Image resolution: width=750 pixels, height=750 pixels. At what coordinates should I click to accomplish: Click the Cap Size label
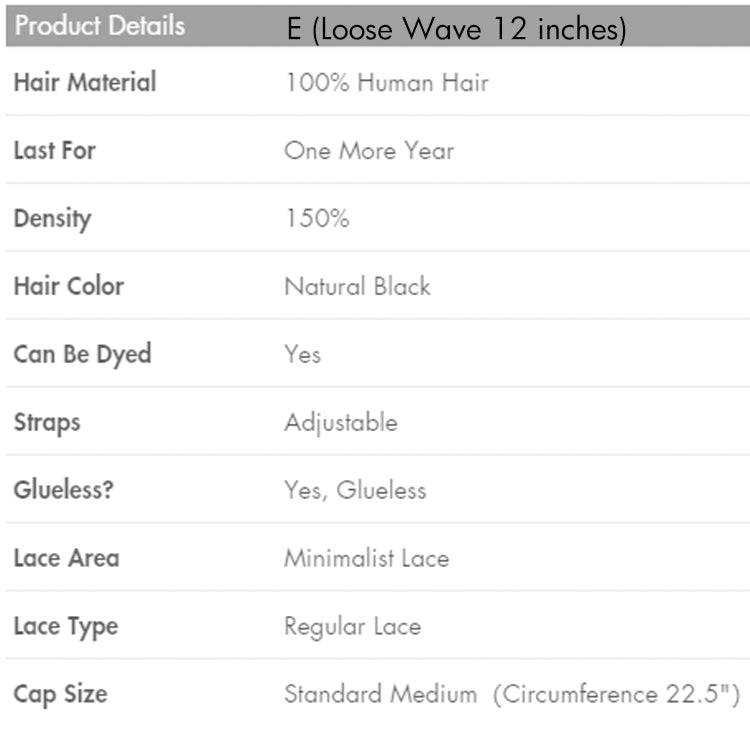pyautogui.click(x=60, y=694)
